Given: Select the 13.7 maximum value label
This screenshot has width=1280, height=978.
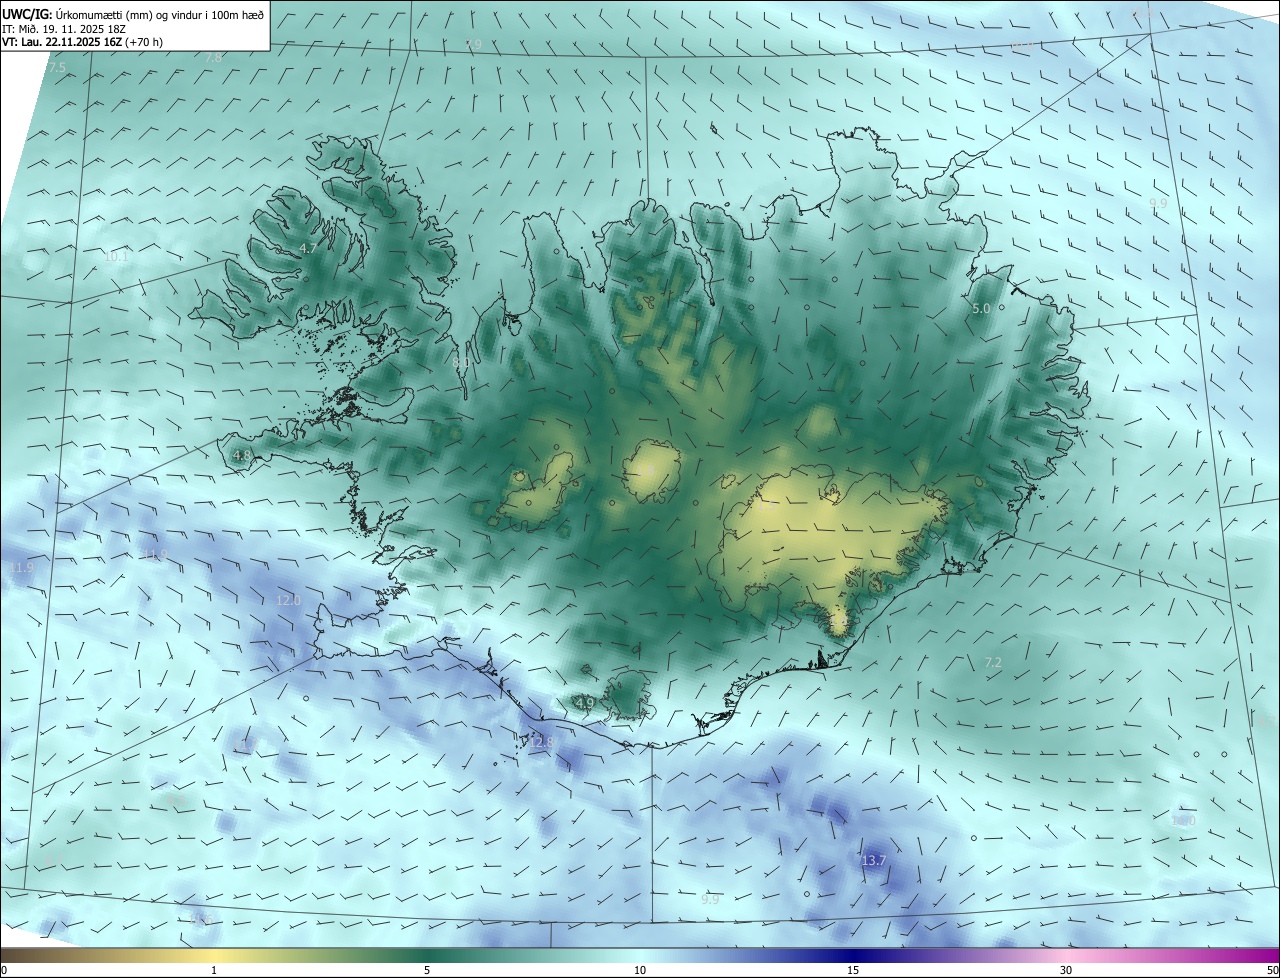Looking at the screenshot, I should [873, 860].
